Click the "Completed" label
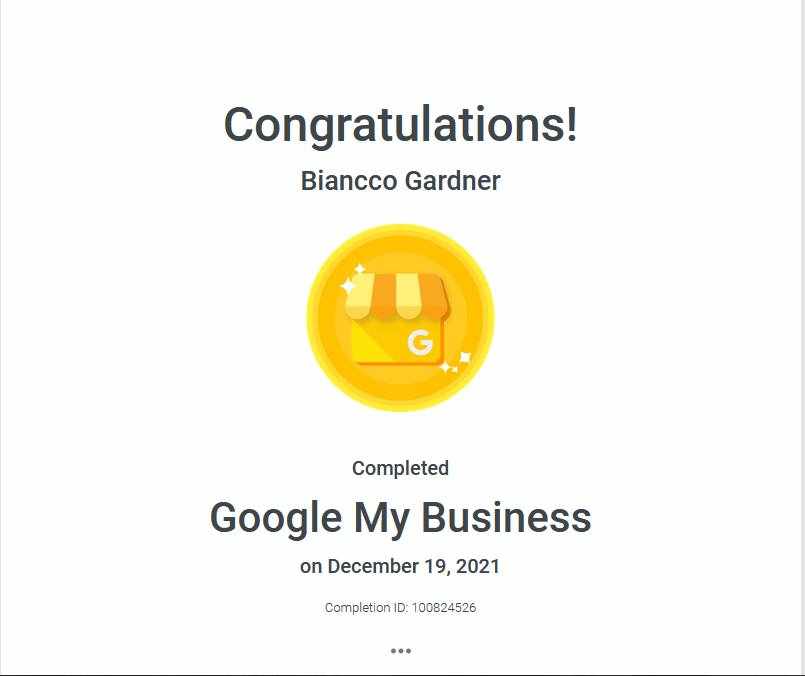This screenshot has width=805, height=676. click(400, 468)
